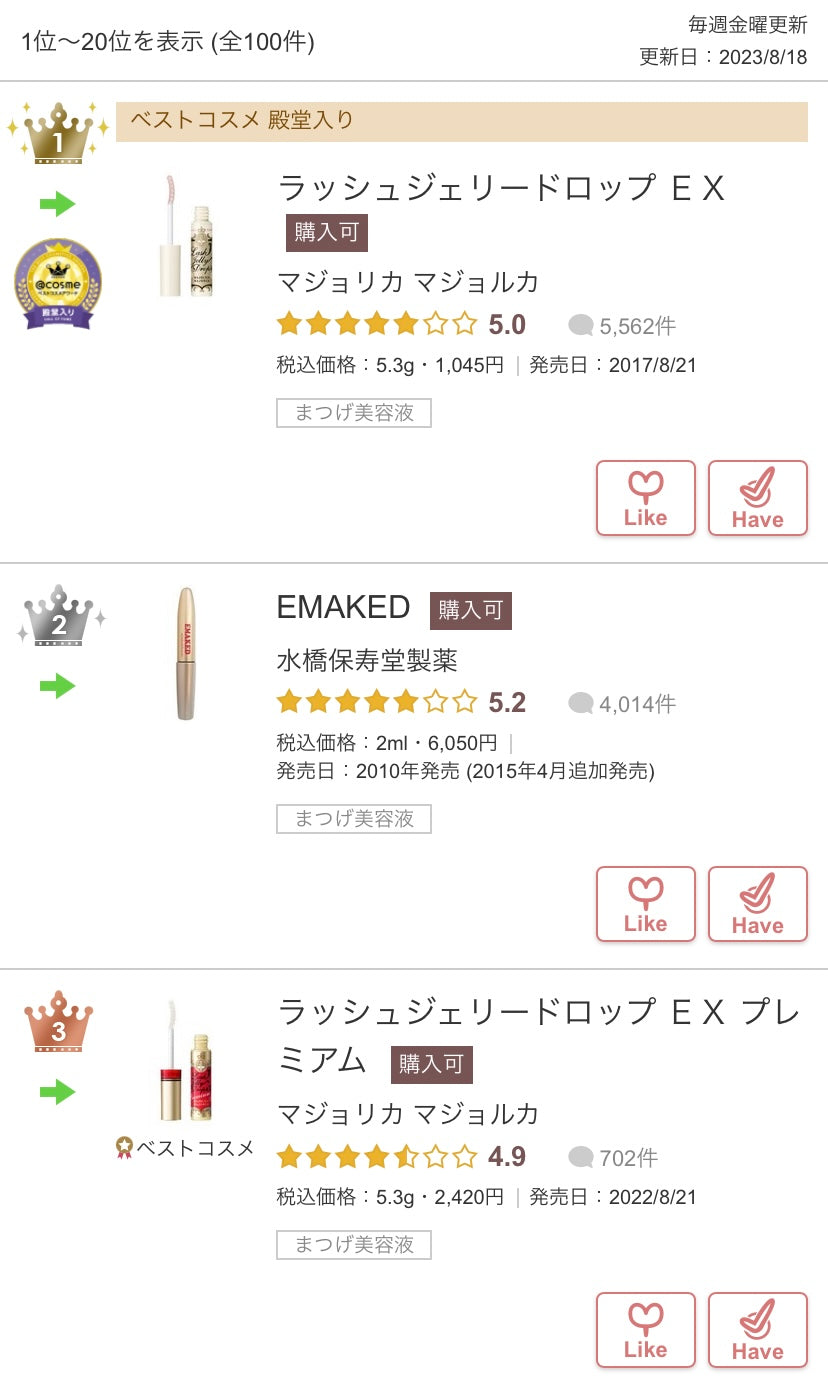Image resolution: width=828 pixels, height=1389 pixels.
Task: Click the bronze number 3 crown icon
Action: pyautogui.click(x=58, y=1023)
